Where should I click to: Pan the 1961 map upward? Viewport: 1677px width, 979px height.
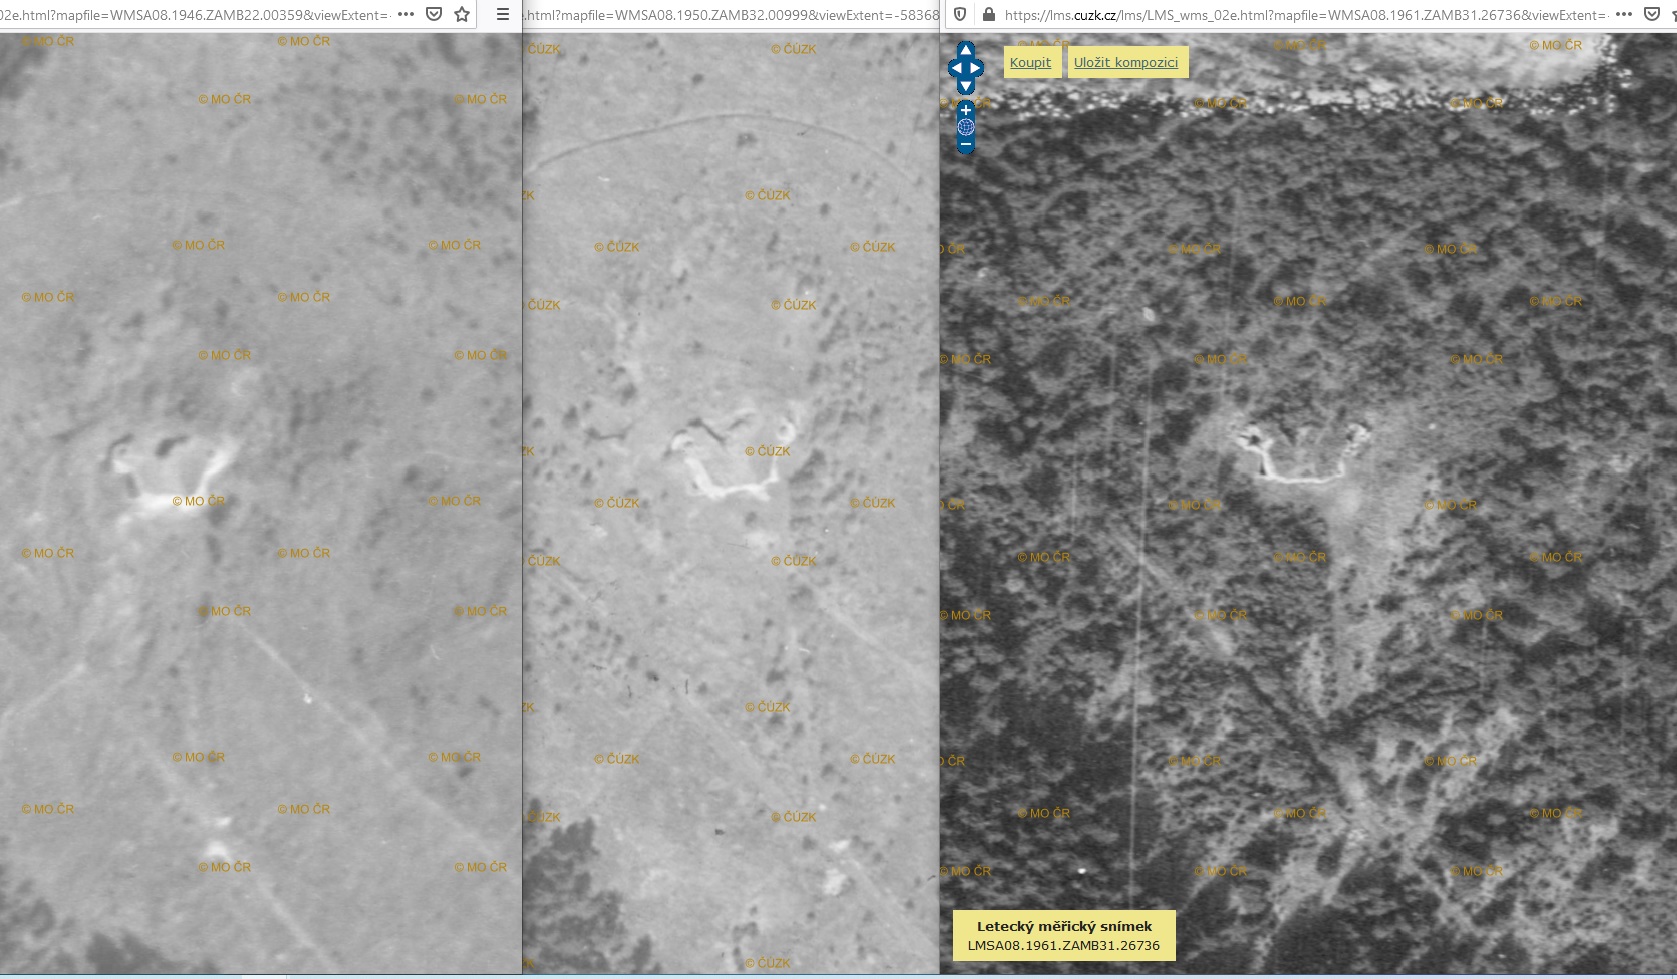coord(966,50)
